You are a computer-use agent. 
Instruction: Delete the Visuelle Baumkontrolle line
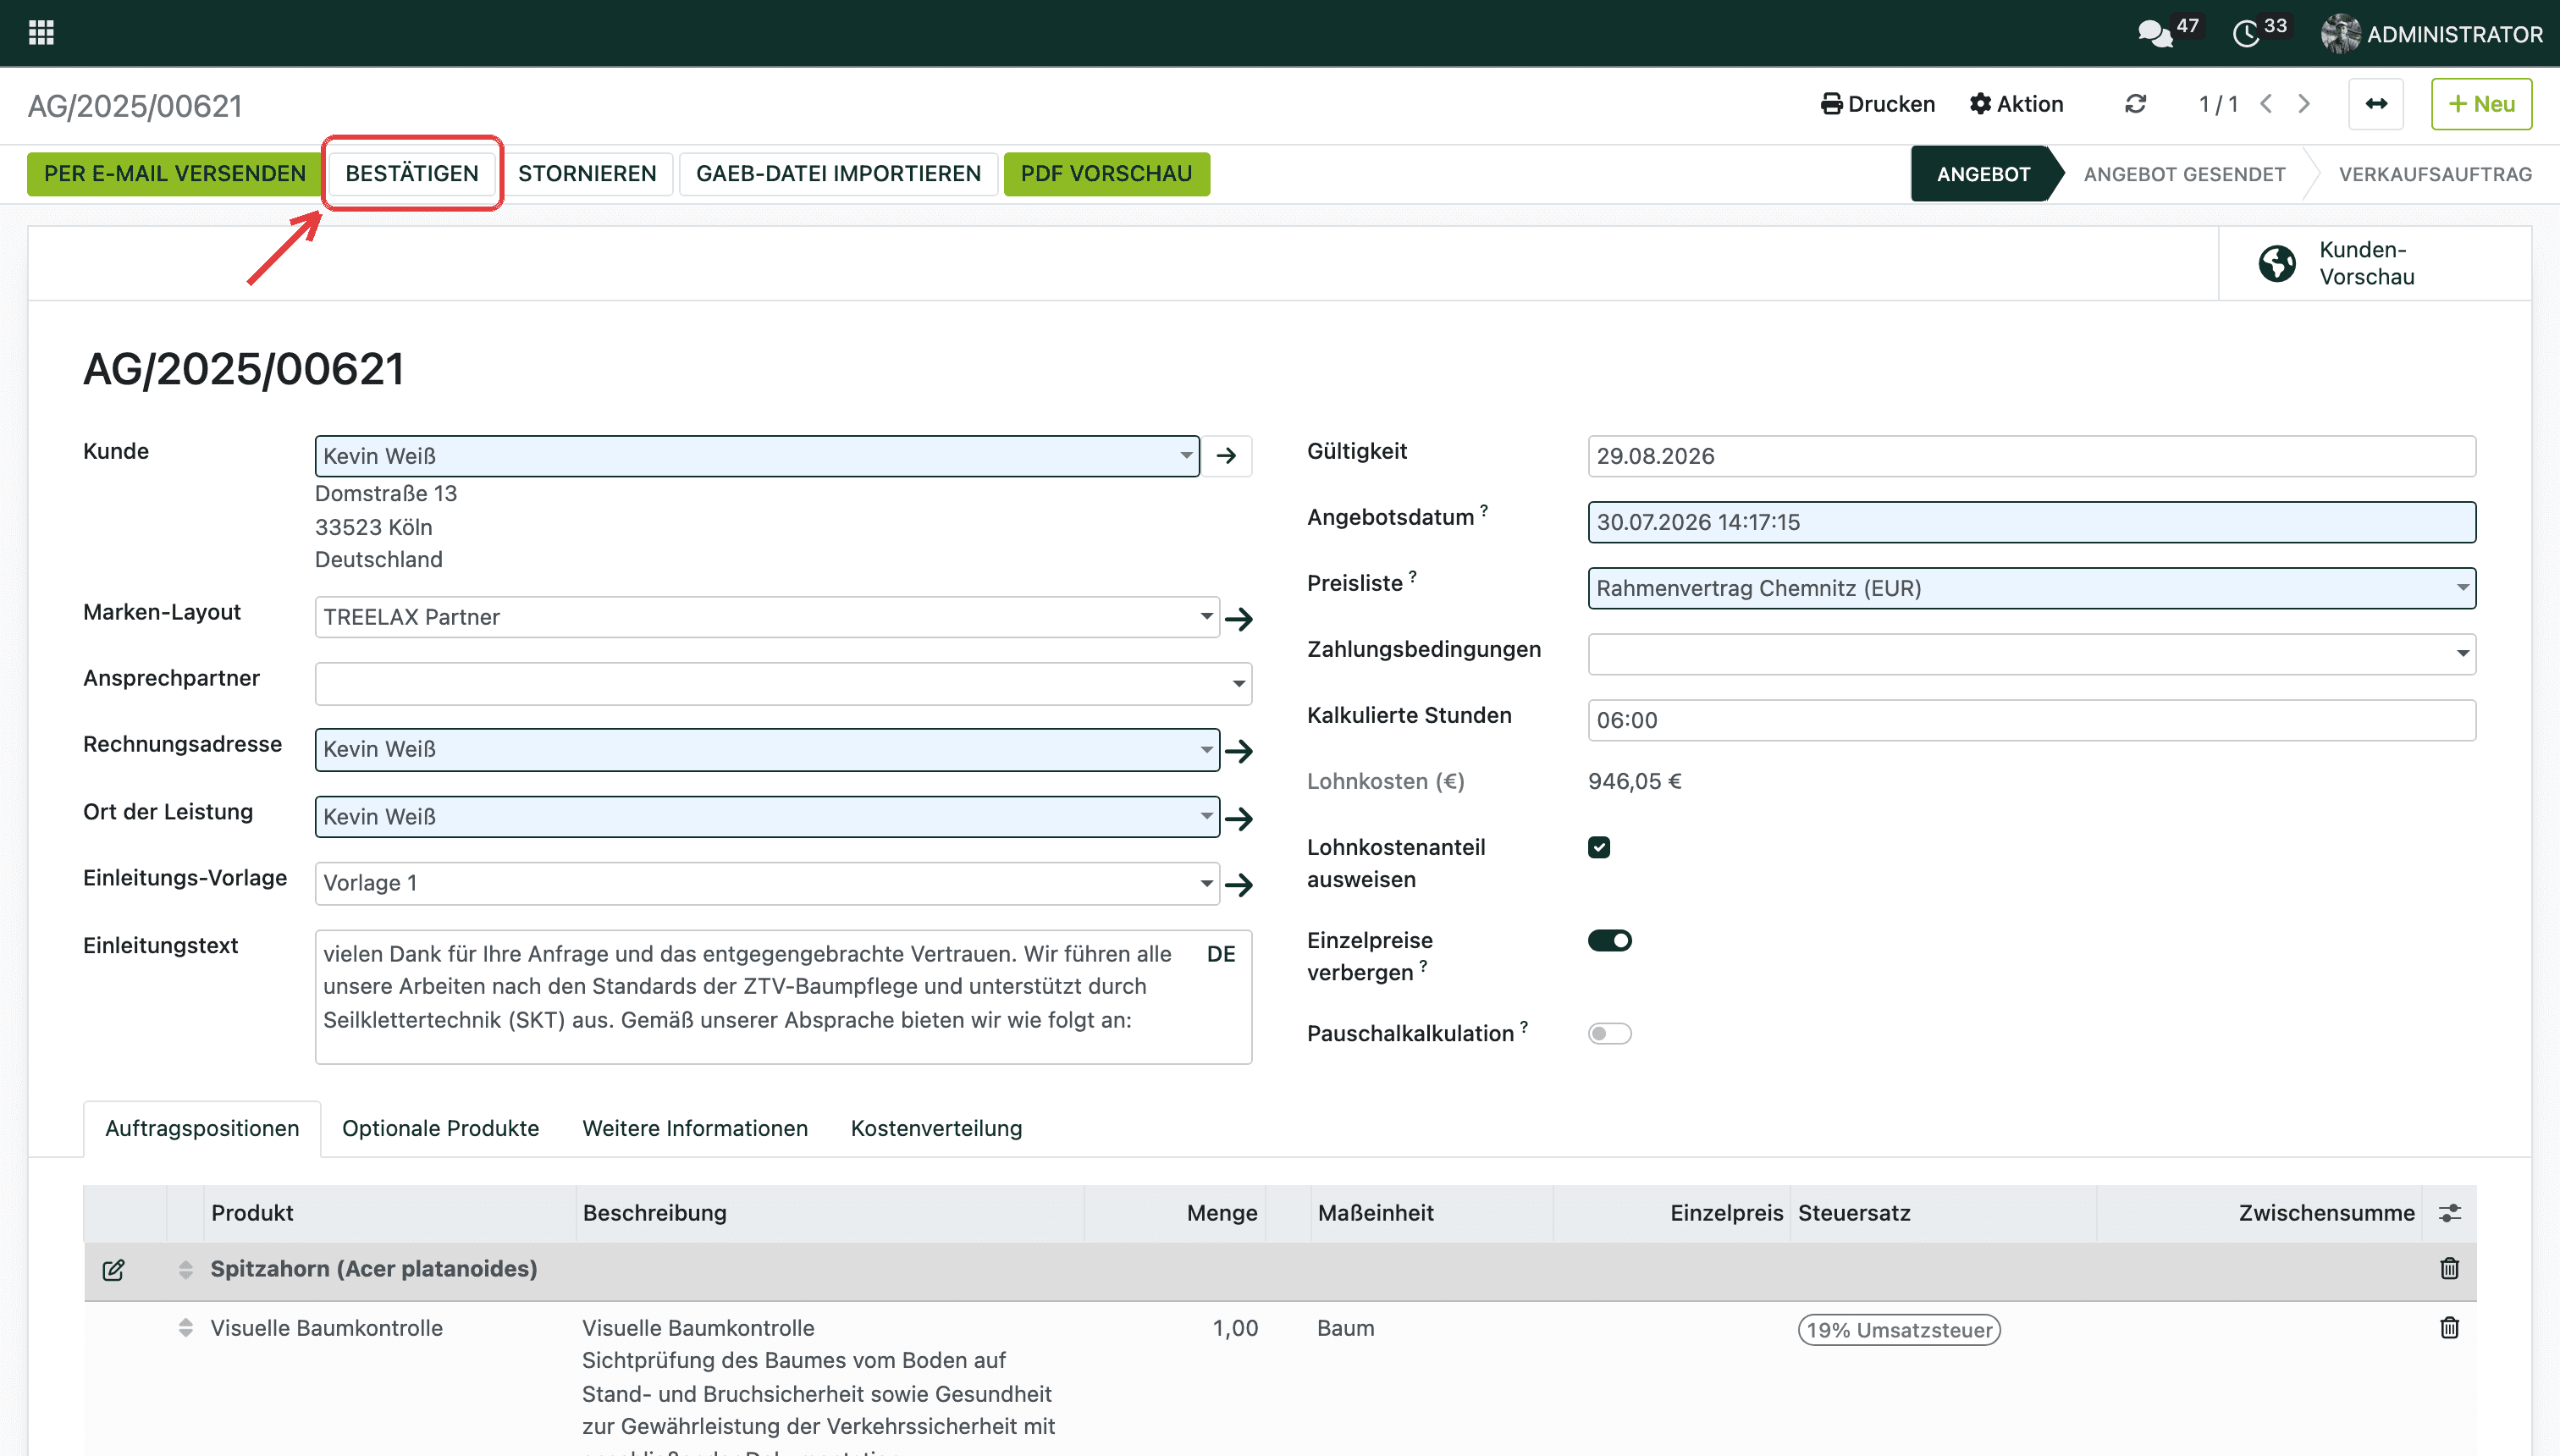pos(2449,1328)
